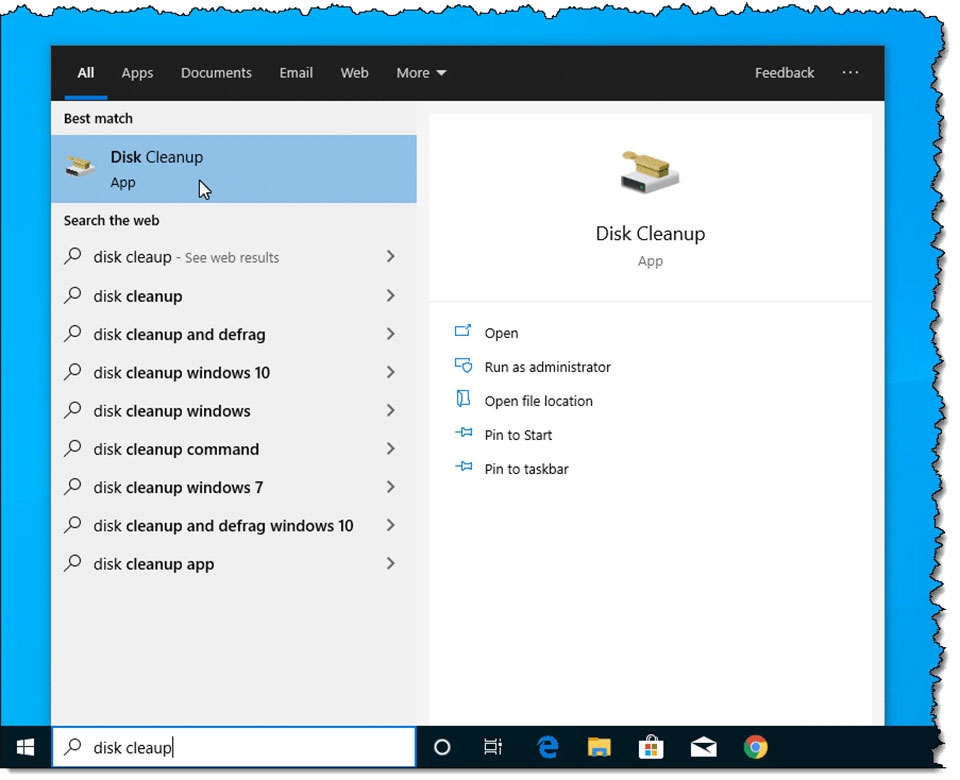Select the Web search tab

(354, 73)
